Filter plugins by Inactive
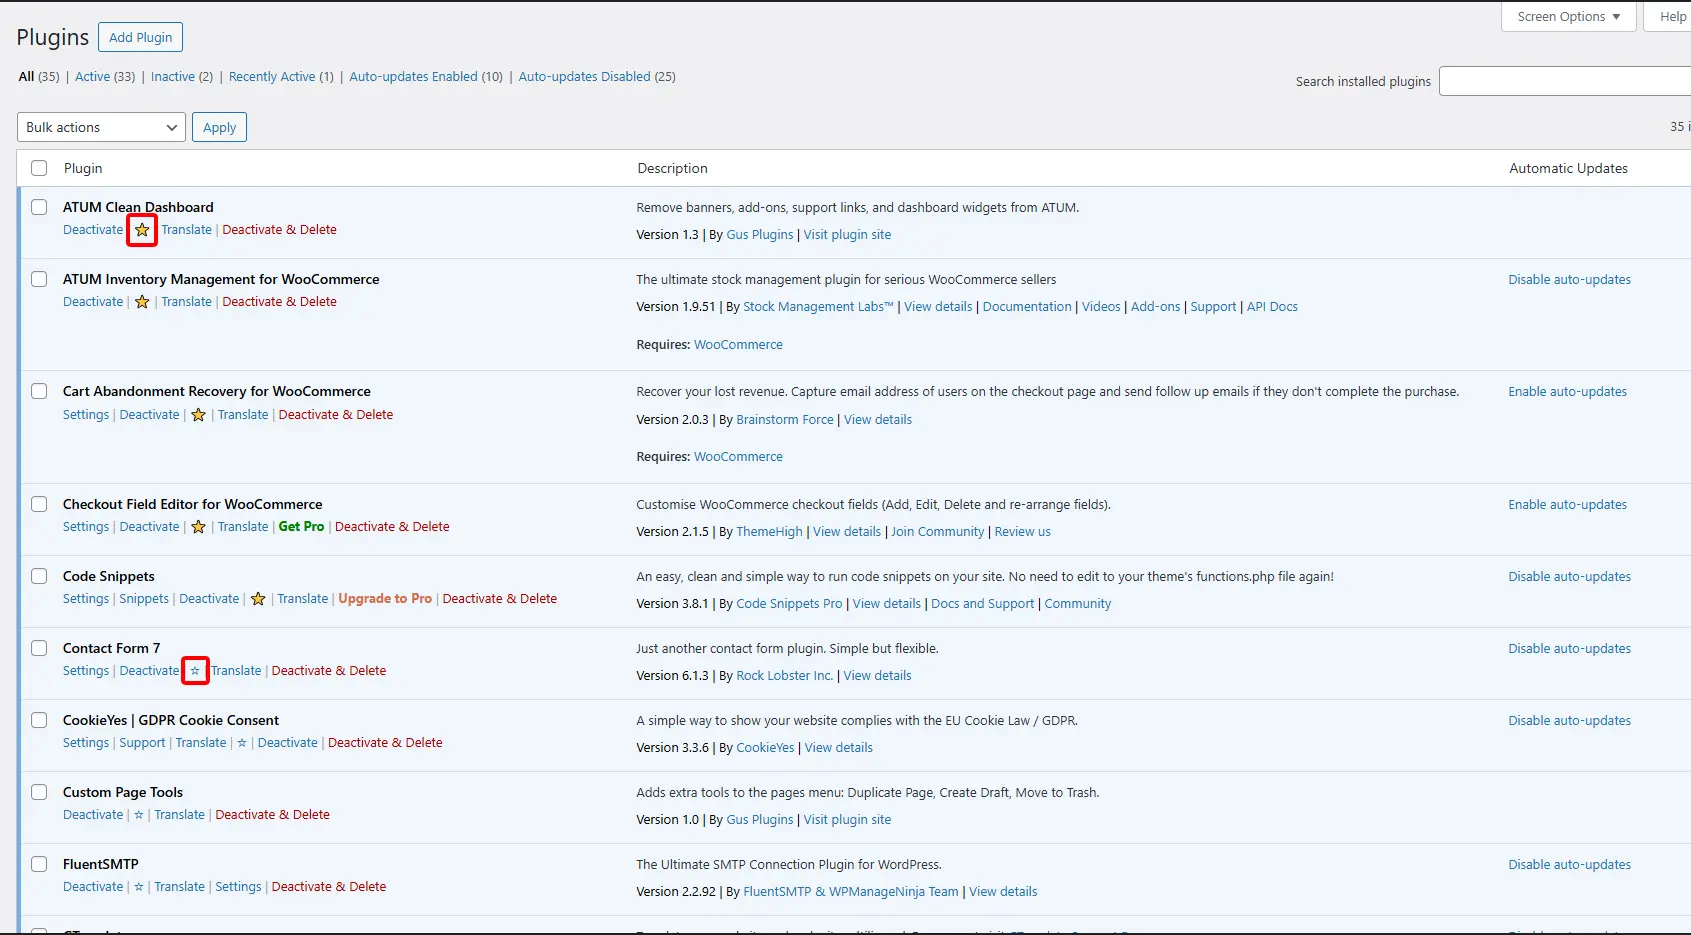The height and width of the screenshot is (935, 1691). 172,77
